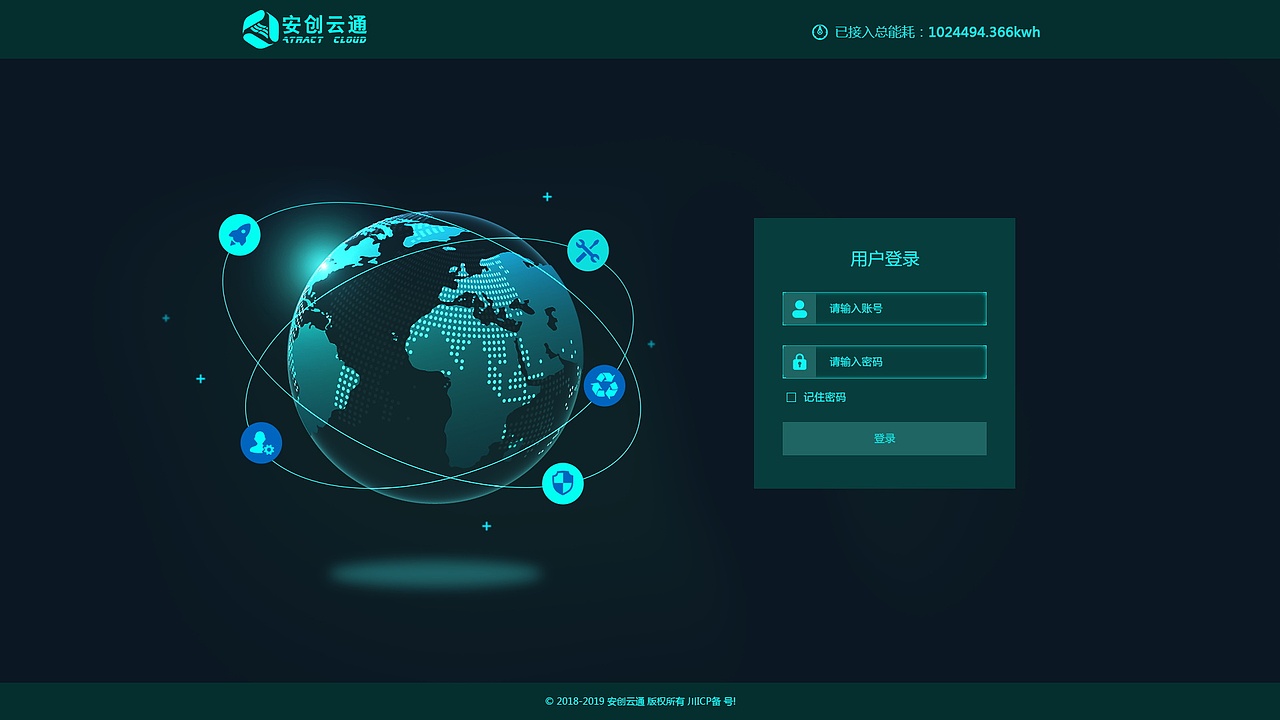This screenshot has width=1280, height=720.
Task: Click the user silhouette icon in account field
Action: click(x=798, y=308)
